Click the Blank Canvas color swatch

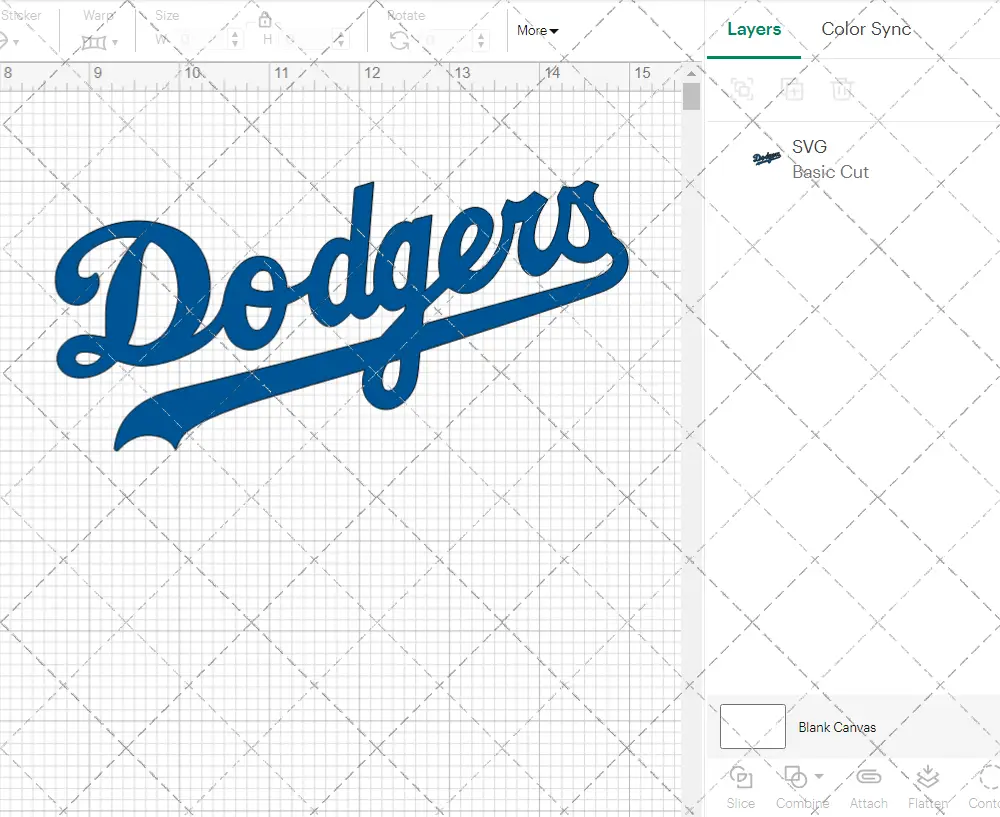(x=753, y=726)
